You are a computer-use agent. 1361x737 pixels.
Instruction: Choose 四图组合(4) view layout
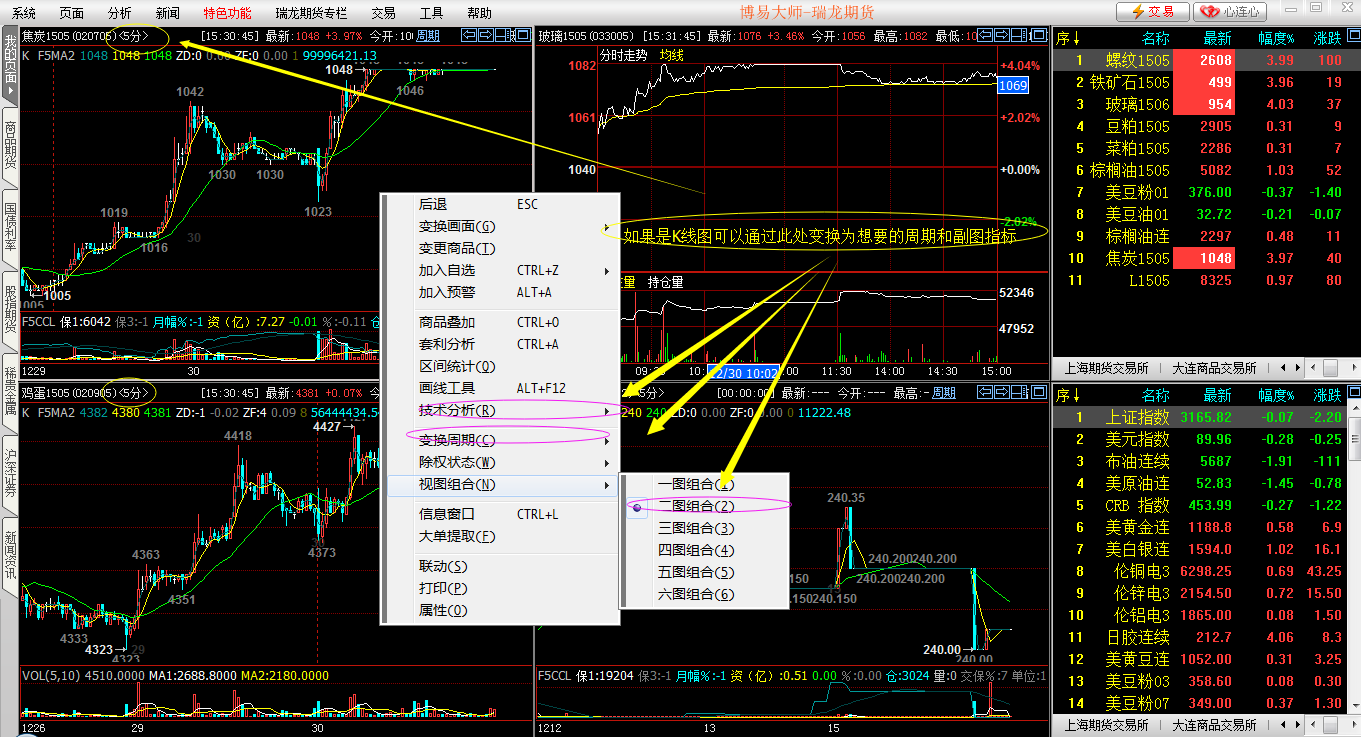(696, 551)
